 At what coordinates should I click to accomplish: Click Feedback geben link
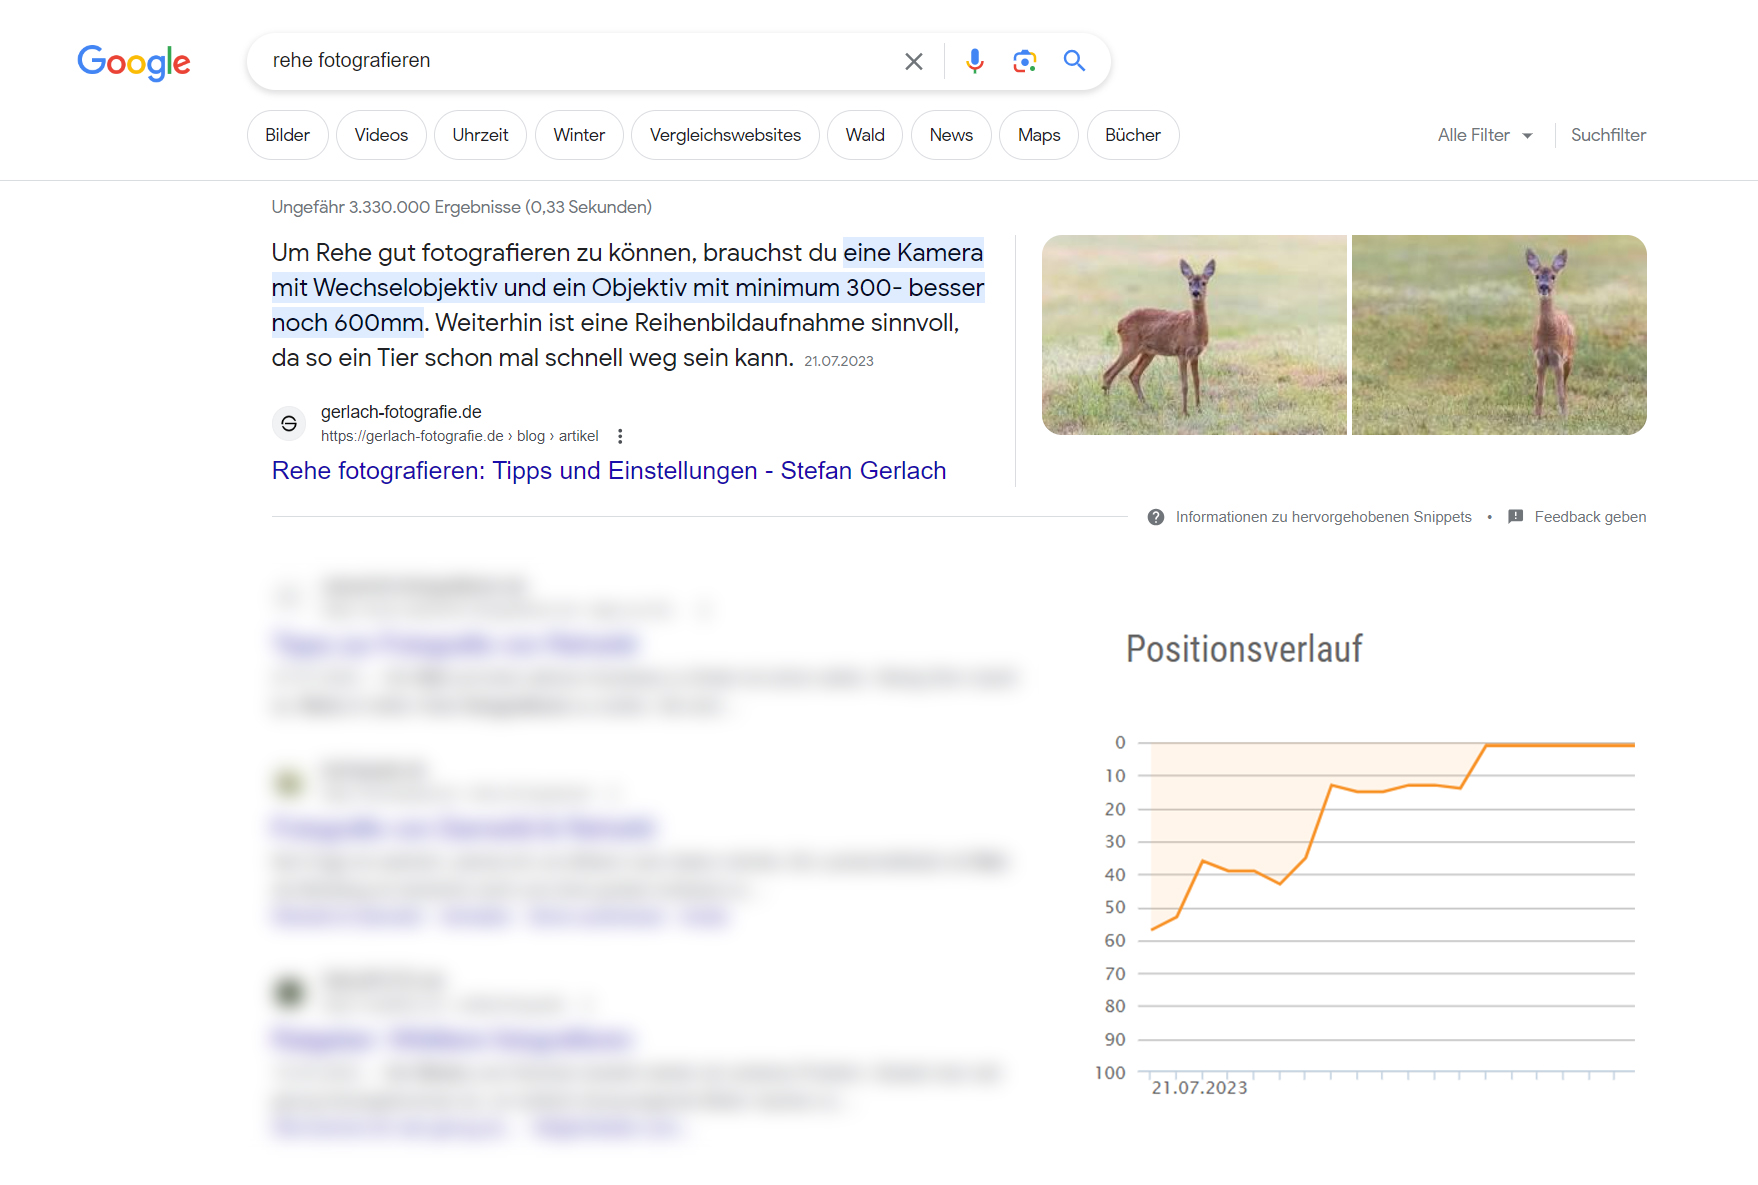coord(1589,517)
